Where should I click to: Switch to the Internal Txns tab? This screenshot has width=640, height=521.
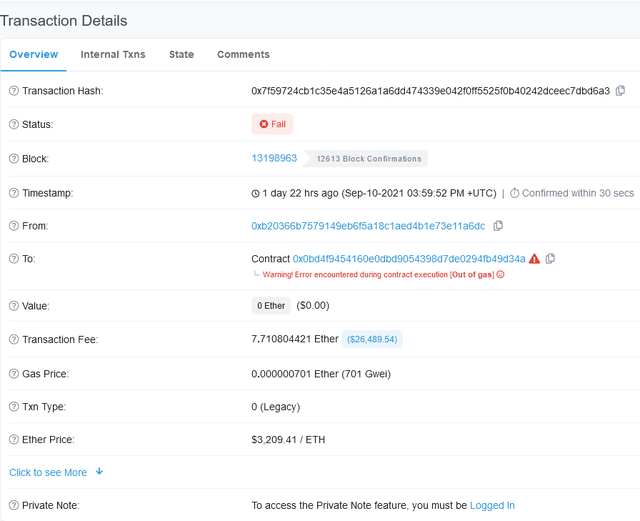point(113,54)
